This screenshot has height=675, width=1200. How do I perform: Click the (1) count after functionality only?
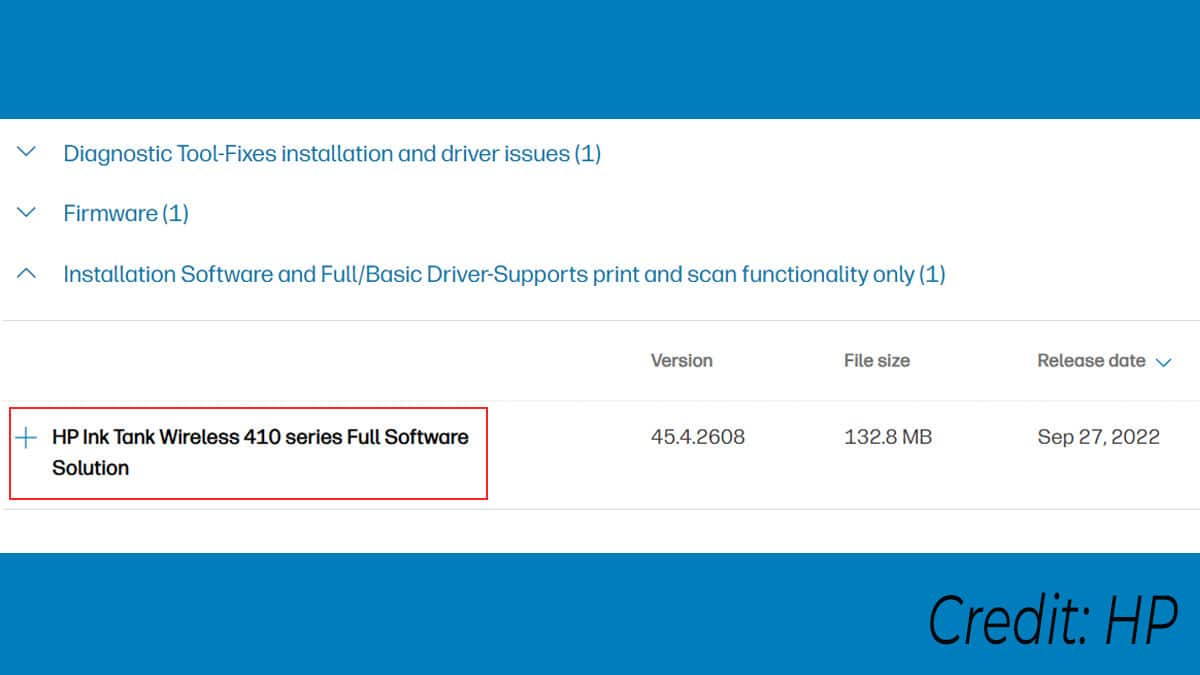(x=931, y=274)
